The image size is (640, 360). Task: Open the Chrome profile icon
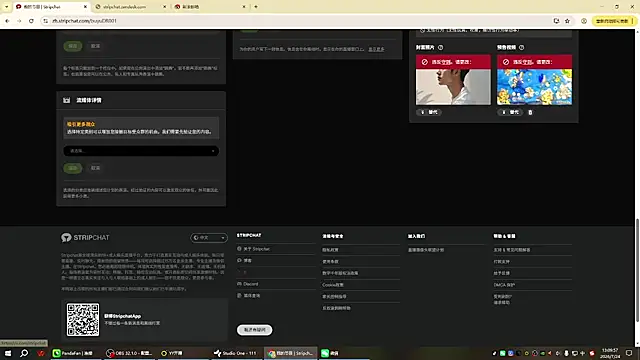(584, 21)
